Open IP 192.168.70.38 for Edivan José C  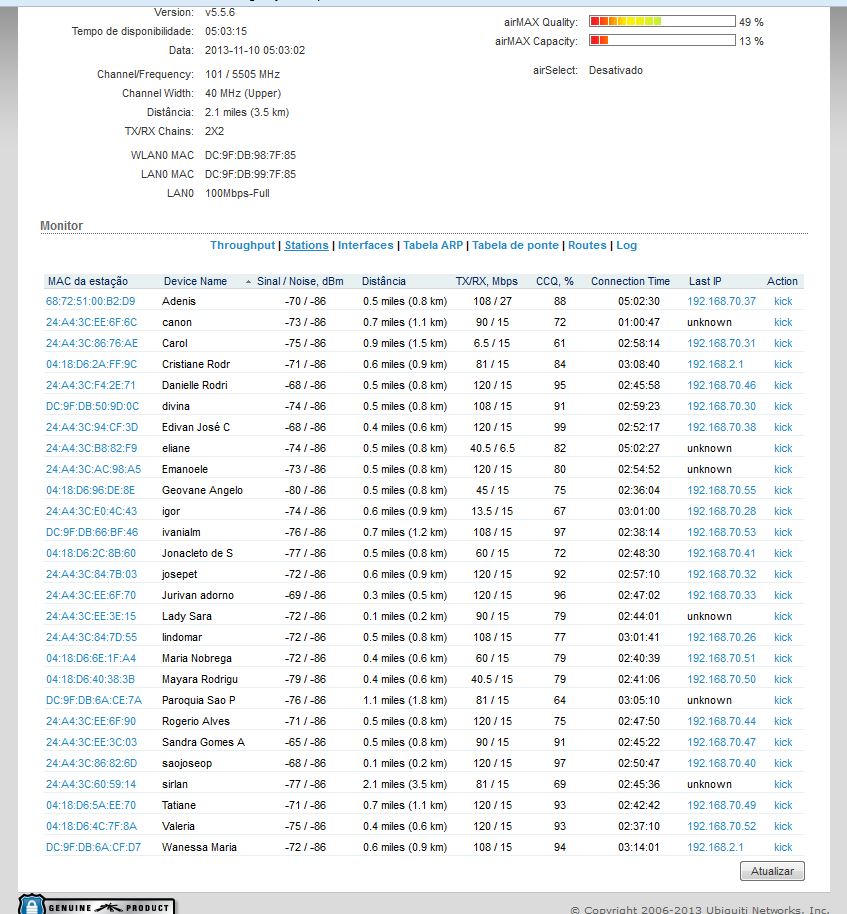click(x=721, y=427)
